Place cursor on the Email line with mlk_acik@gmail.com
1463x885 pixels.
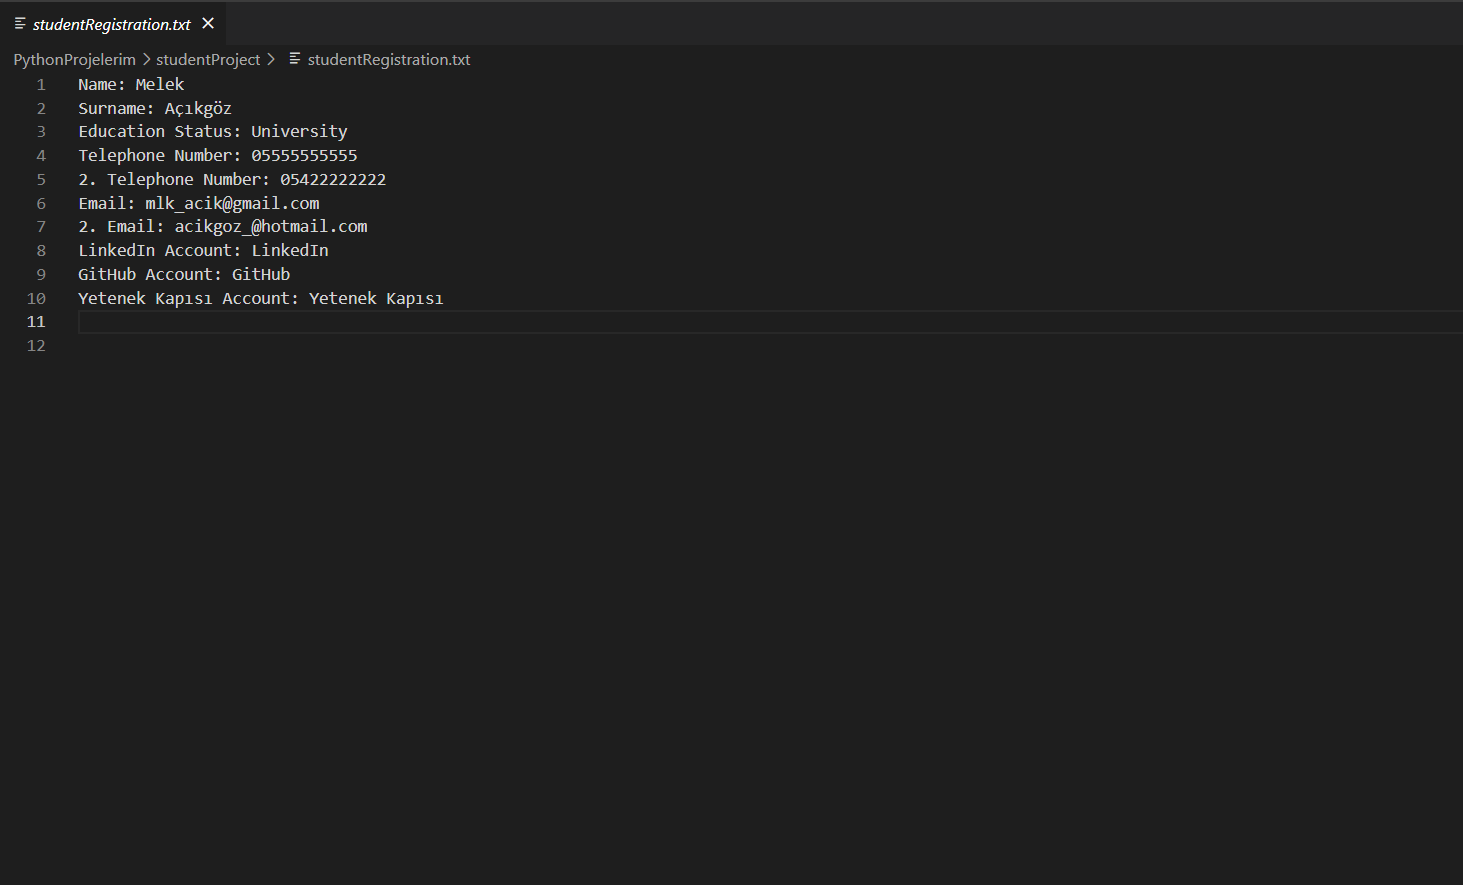pyautogui.click(x=200, y=202)
